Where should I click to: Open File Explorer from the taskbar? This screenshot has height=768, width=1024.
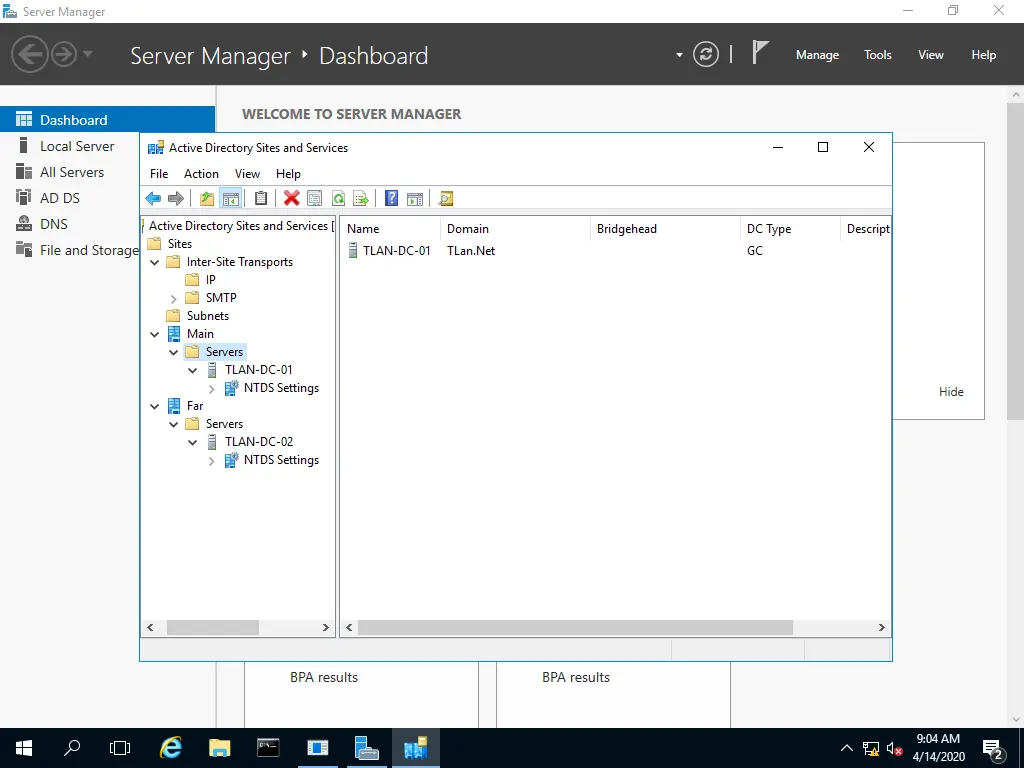[x=219, y=748]
